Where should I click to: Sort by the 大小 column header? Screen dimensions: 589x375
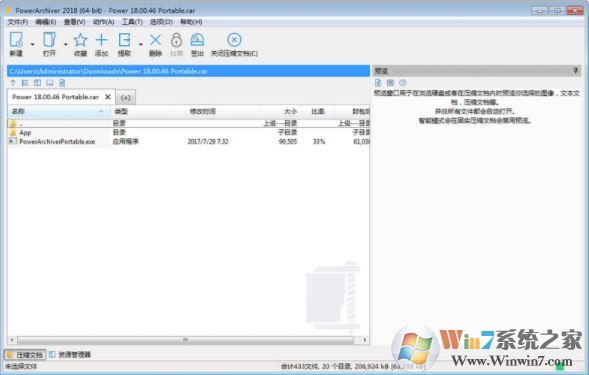pyautogui.click(x=280, y=111)
